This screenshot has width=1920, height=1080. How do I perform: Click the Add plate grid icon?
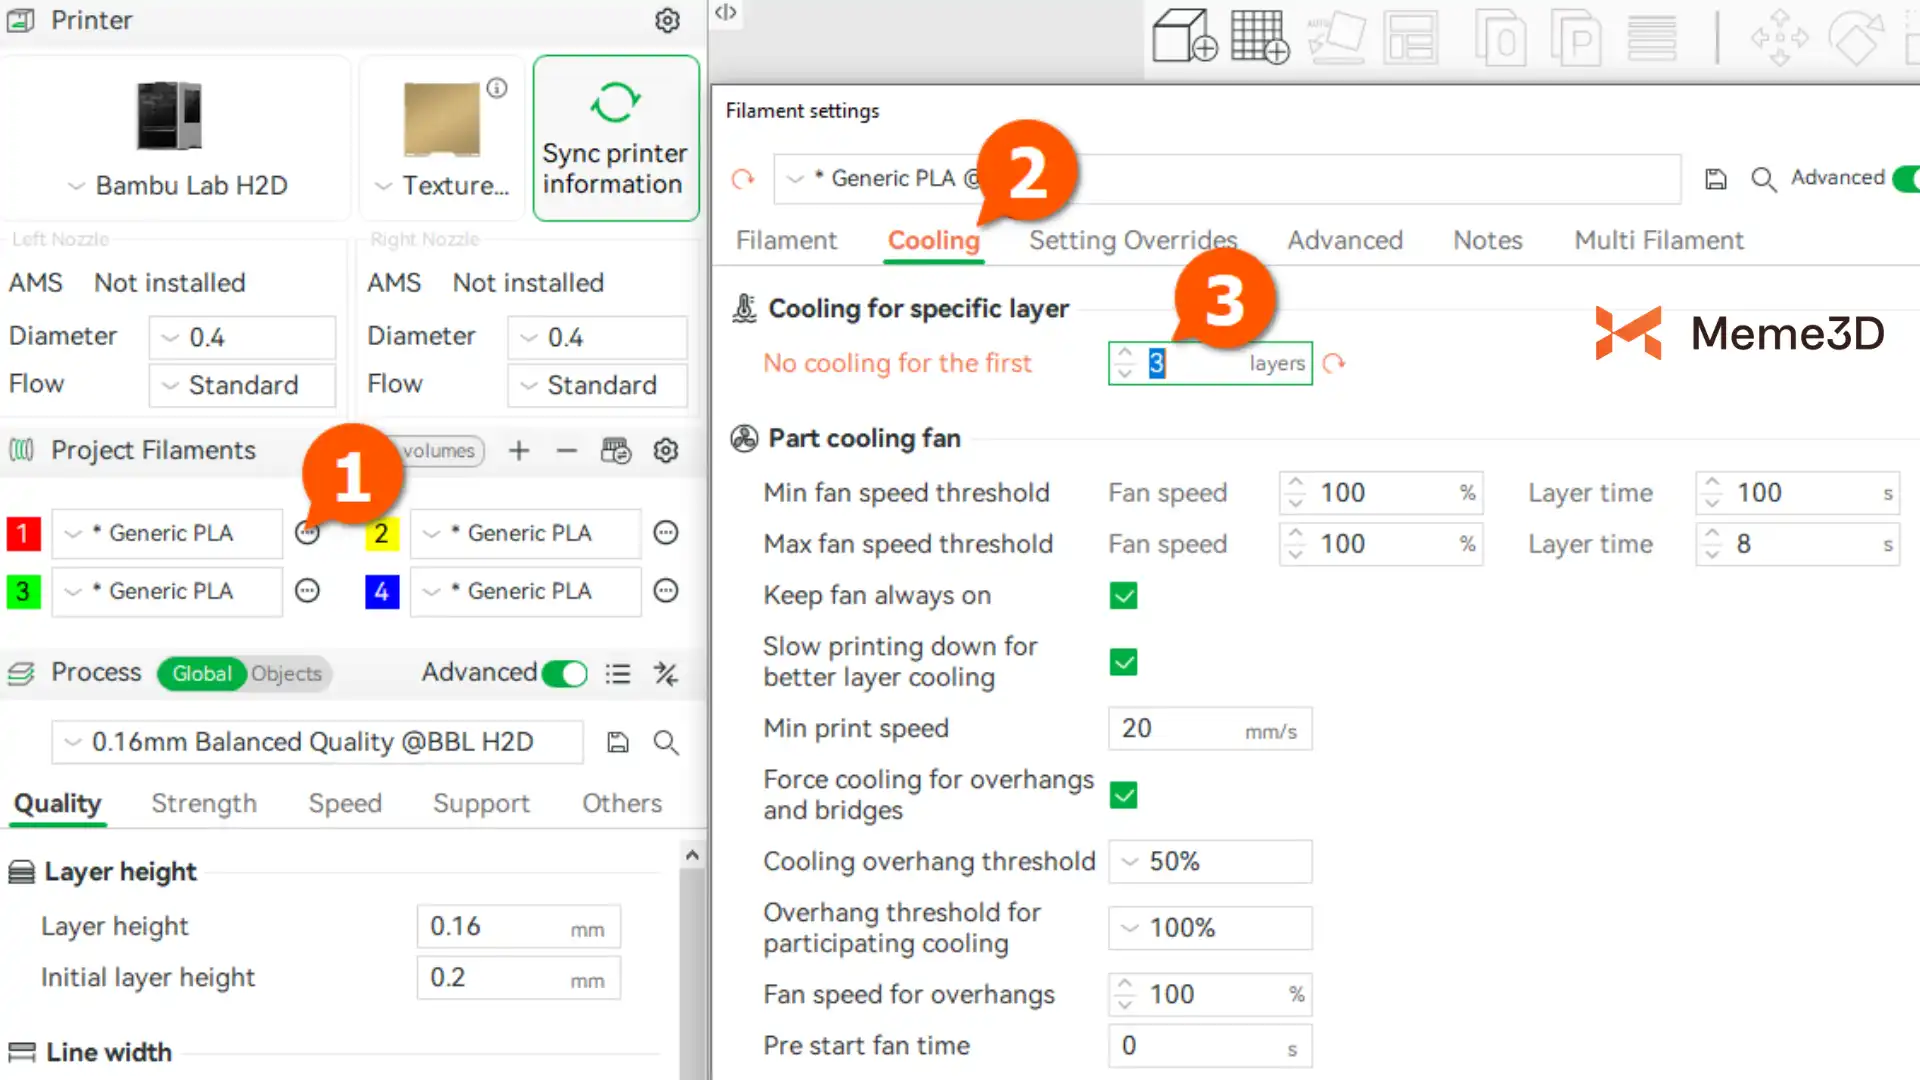coord(1258,38)
